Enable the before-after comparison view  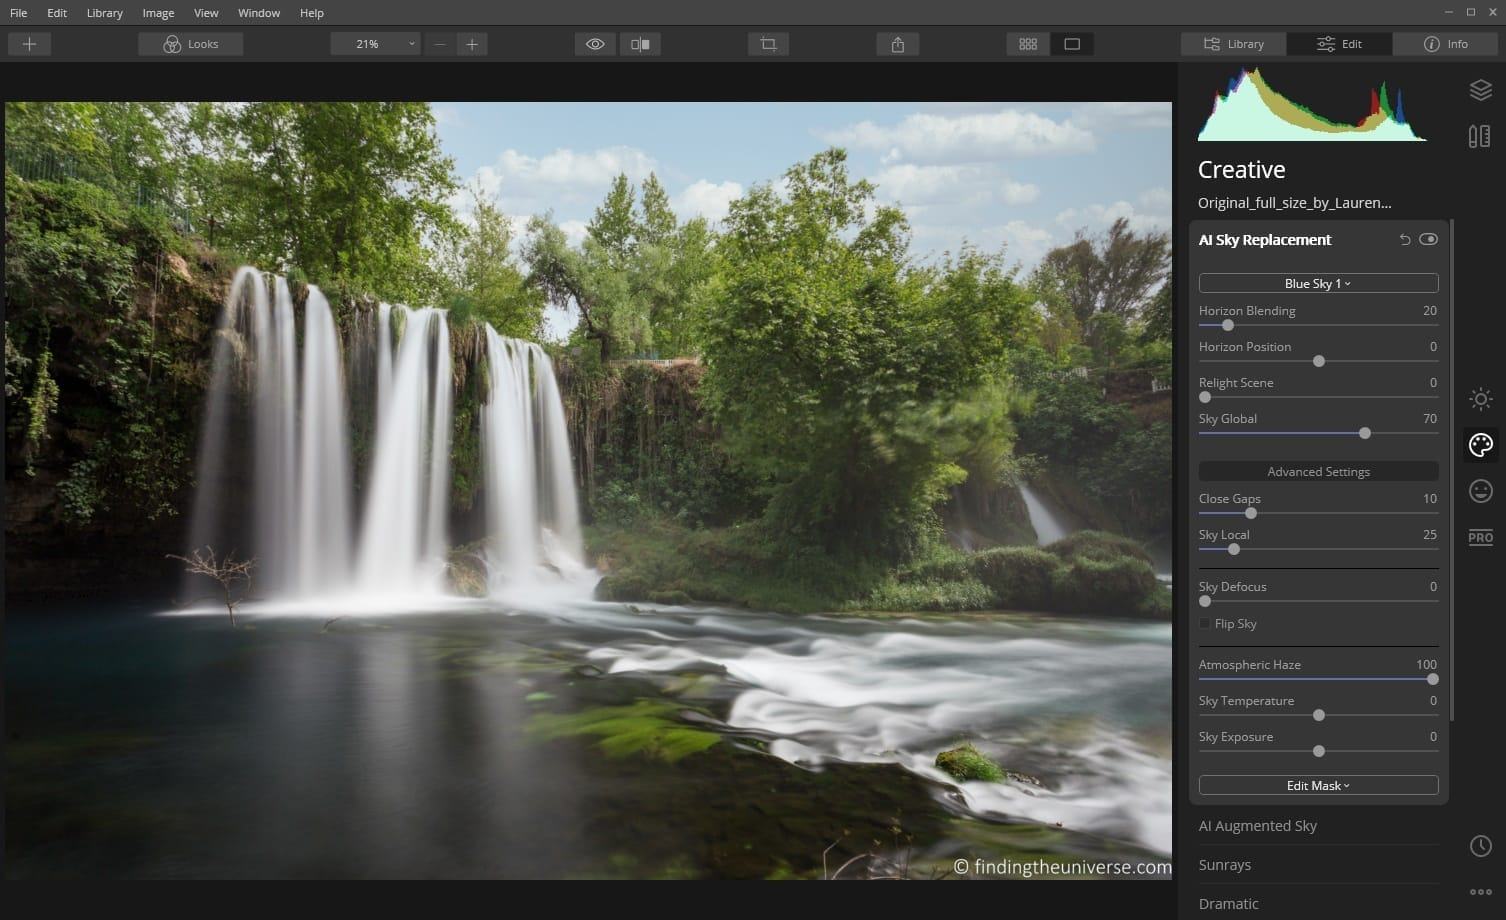pyautogui.click(x=640, y=43)
